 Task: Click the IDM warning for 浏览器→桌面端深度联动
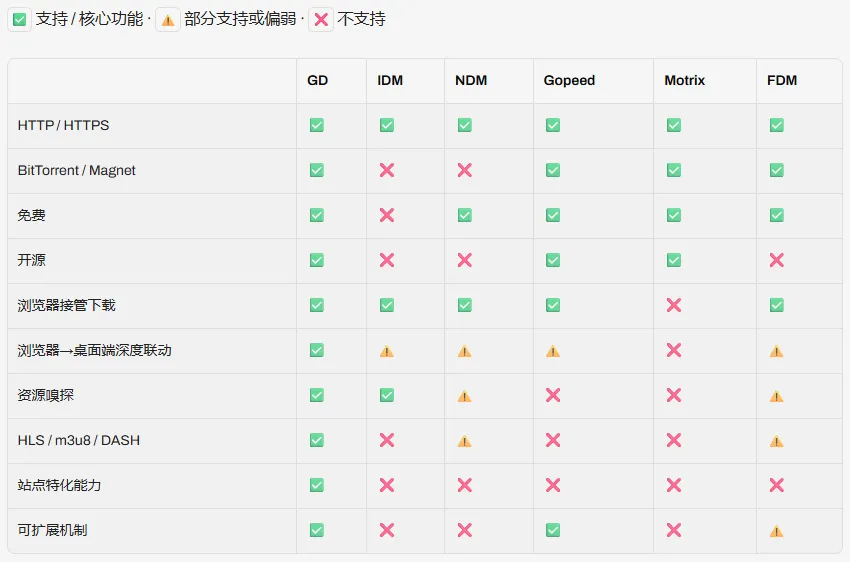[x=387, y=351]
